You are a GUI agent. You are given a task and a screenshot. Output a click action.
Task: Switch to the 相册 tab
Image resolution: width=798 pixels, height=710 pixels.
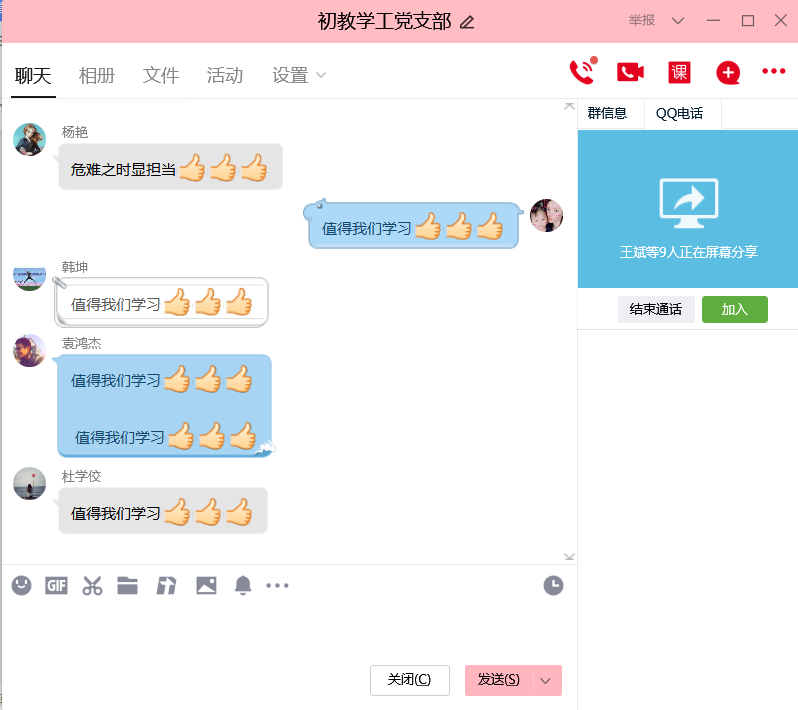tap(97, 76)
